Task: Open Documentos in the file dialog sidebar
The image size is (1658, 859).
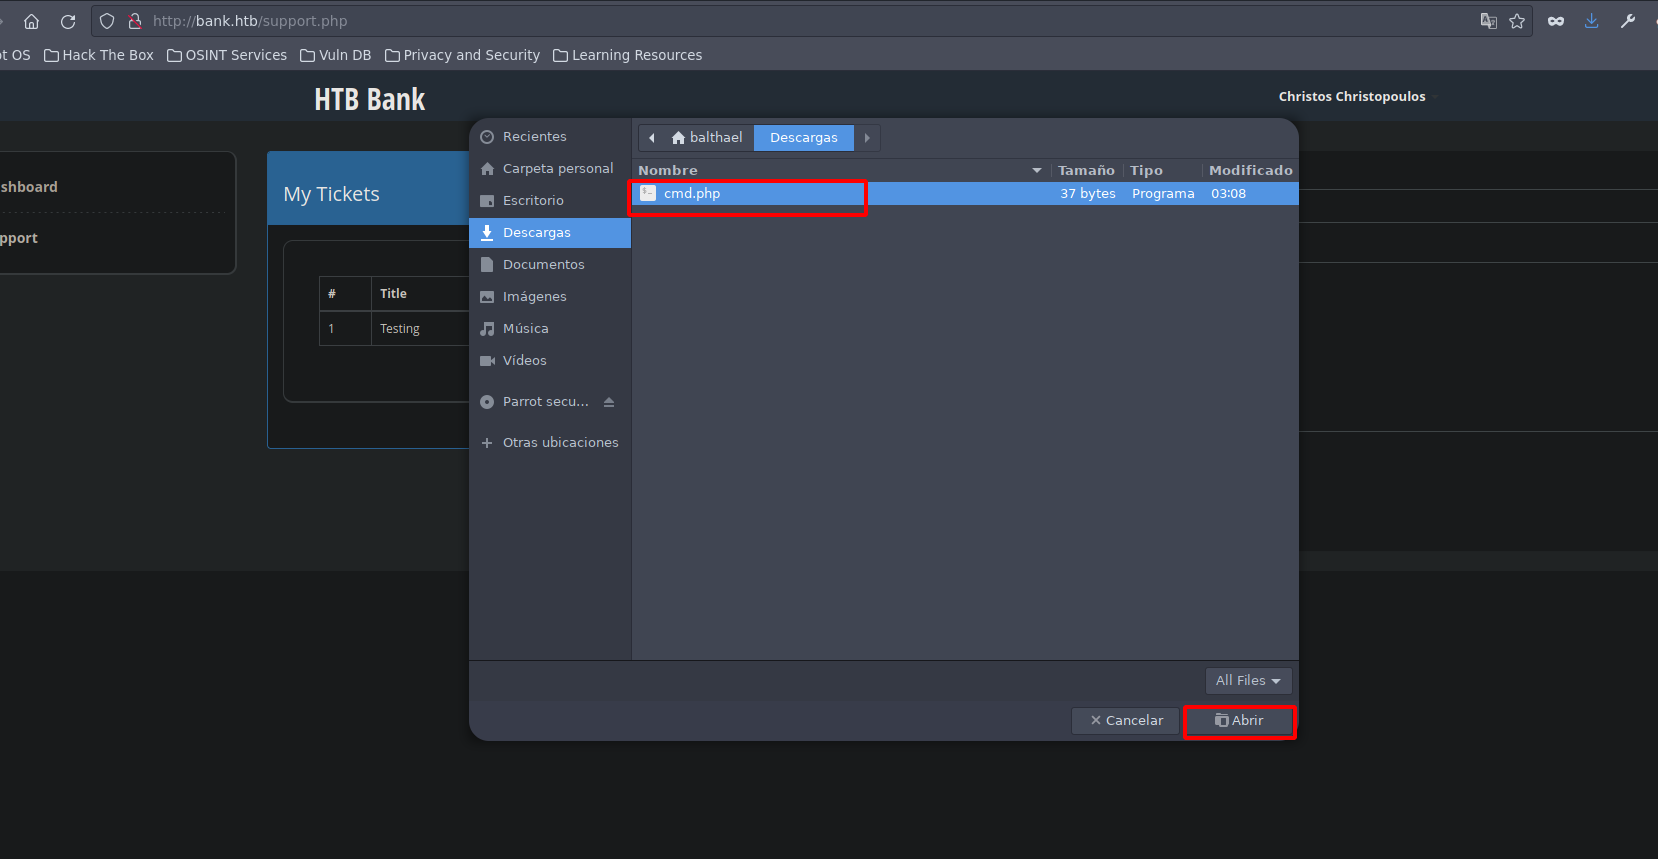Action: [x=543, y=265]
